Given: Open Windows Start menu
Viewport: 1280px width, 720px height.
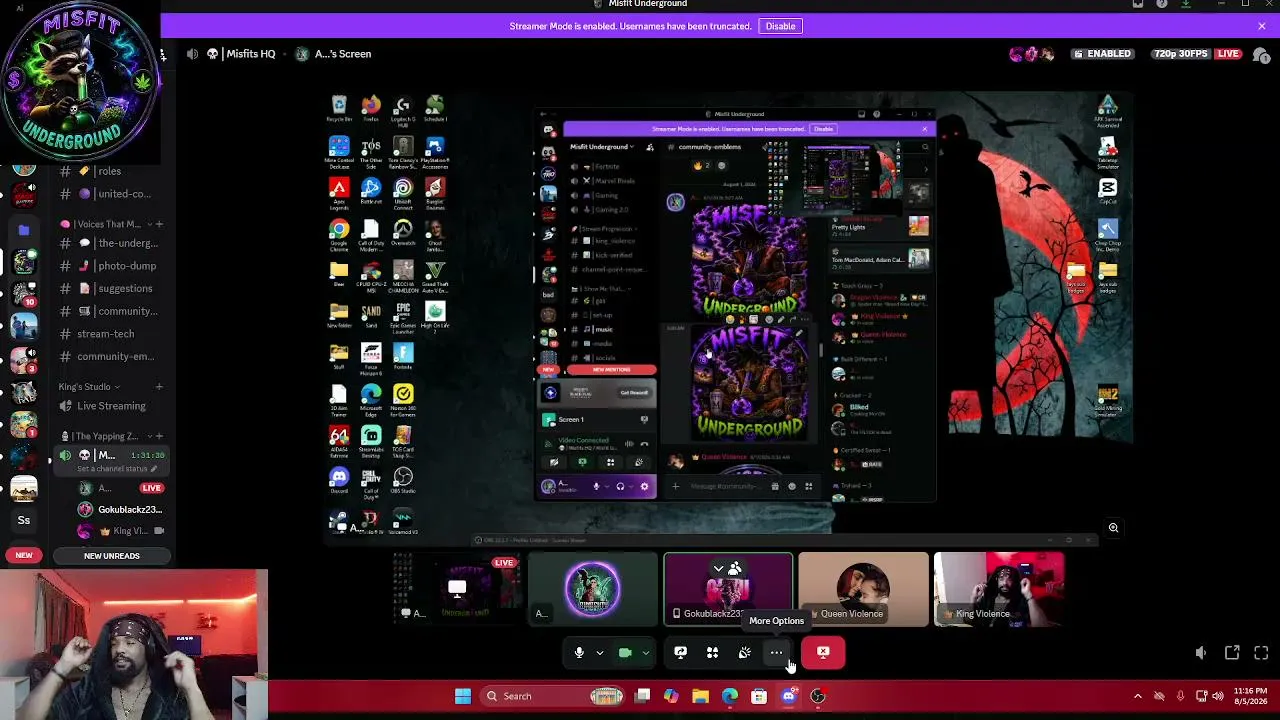Looking at the screenshot, I should (463, 696).
